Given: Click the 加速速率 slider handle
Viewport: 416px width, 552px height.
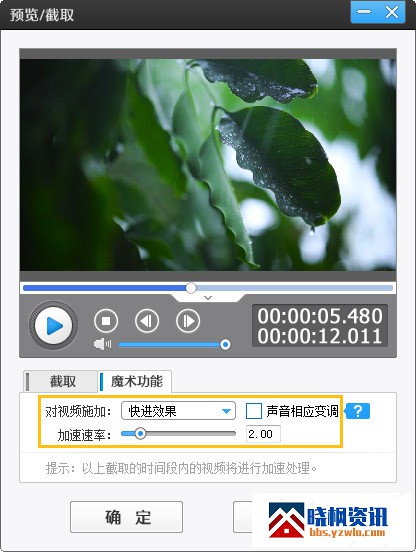Looking at the screenshot, I should [x=140, y=433].
